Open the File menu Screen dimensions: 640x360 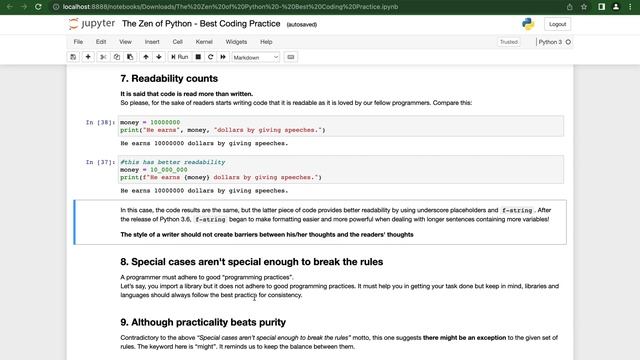point(78,42)
